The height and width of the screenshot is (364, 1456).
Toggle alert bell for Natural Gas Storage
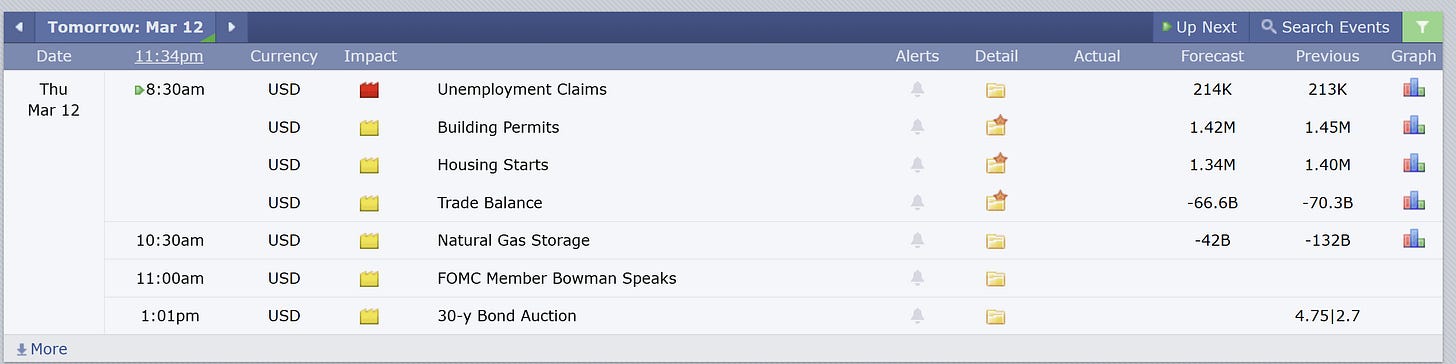coord(917,240)
